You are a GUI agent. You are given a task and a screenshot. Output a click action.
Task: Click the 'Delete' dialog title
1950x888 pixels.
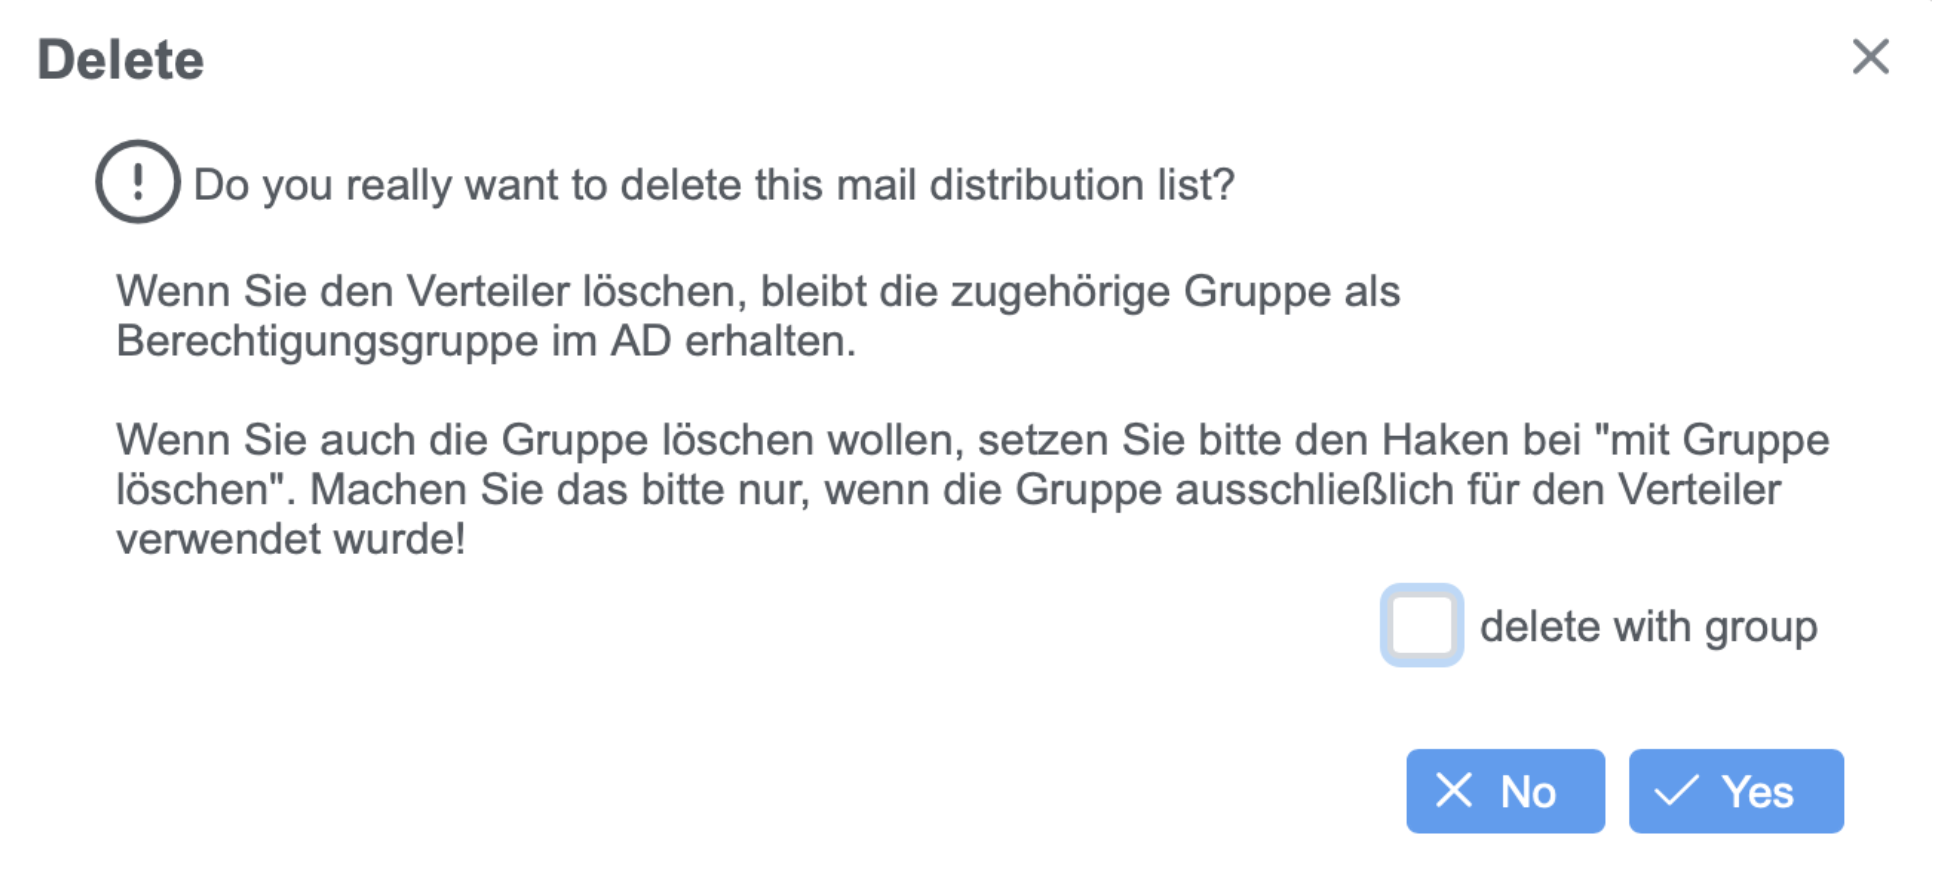point(121,60)
